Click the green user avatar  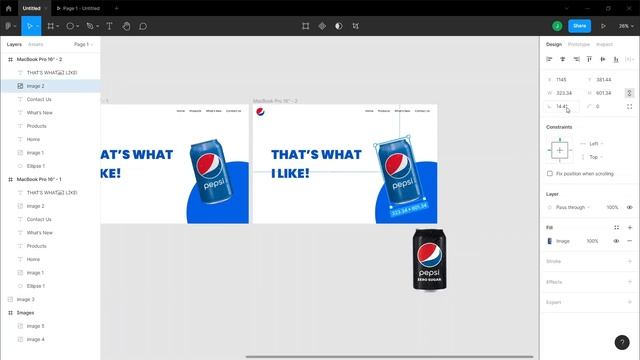(557, 26)
